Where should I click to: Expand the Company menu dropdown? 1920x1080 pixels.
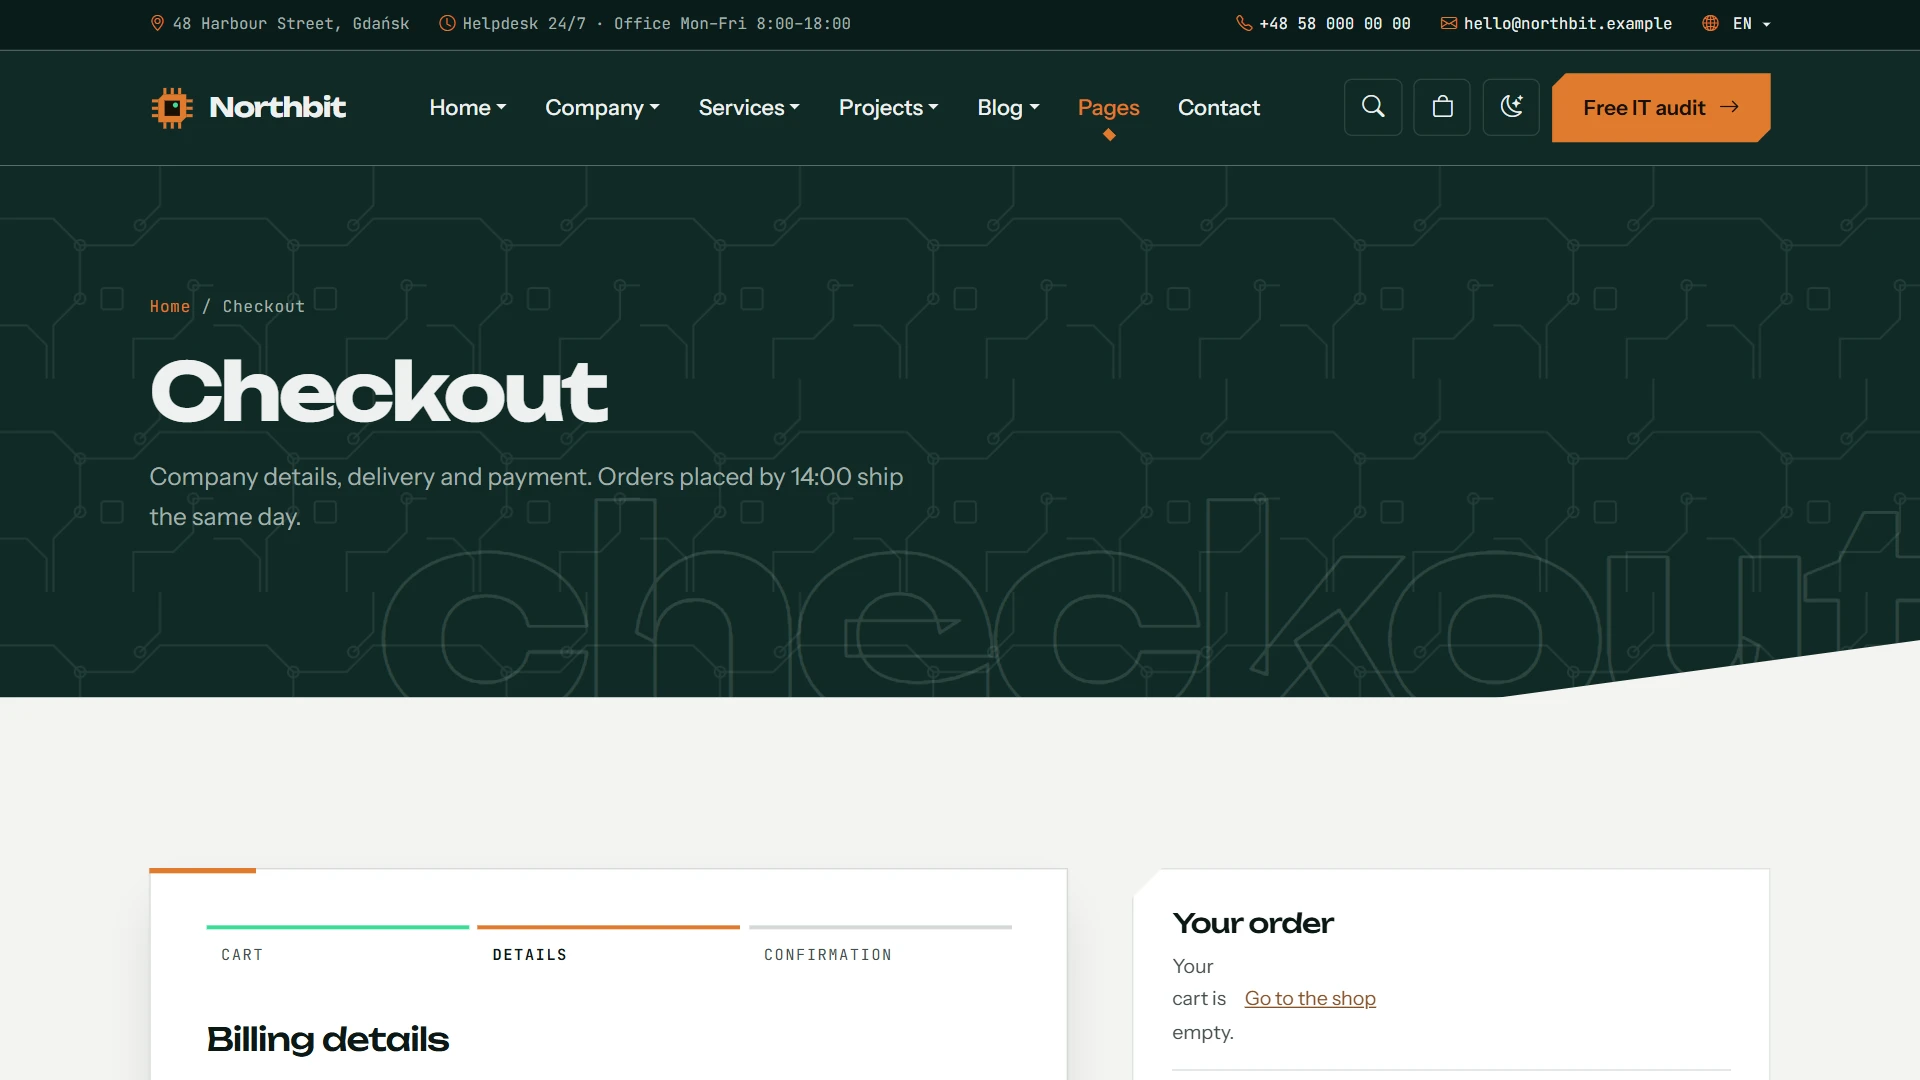point(602,107)
